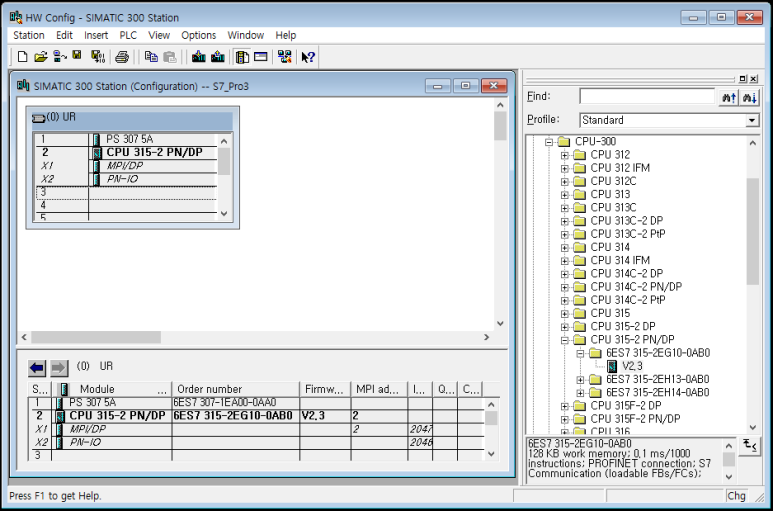Expand the CPU 313C-2 DP folder
This screenshot has height=511, width=773.
click(x=564, y=221)
